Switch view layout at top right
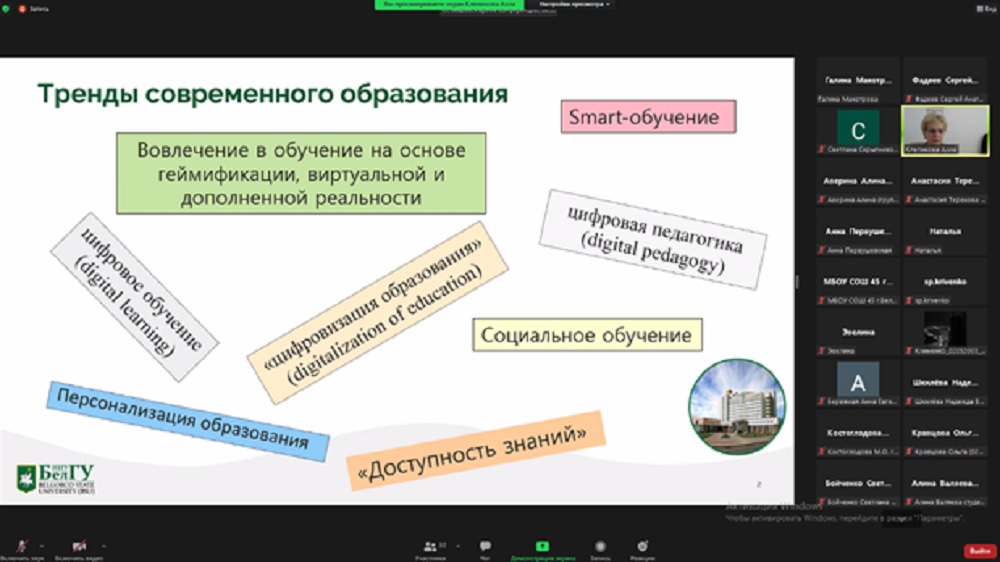The width and height of the screenshot is (1000, 562). [x=985, y=8]
